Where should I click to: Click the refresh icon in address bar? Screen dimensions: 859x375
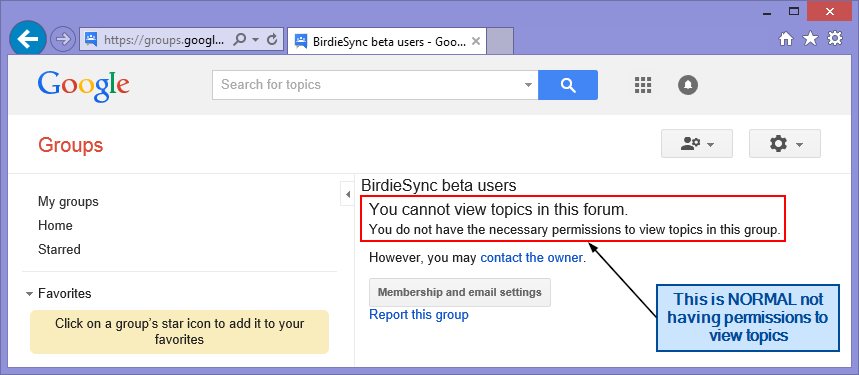(x=271, y=39)
